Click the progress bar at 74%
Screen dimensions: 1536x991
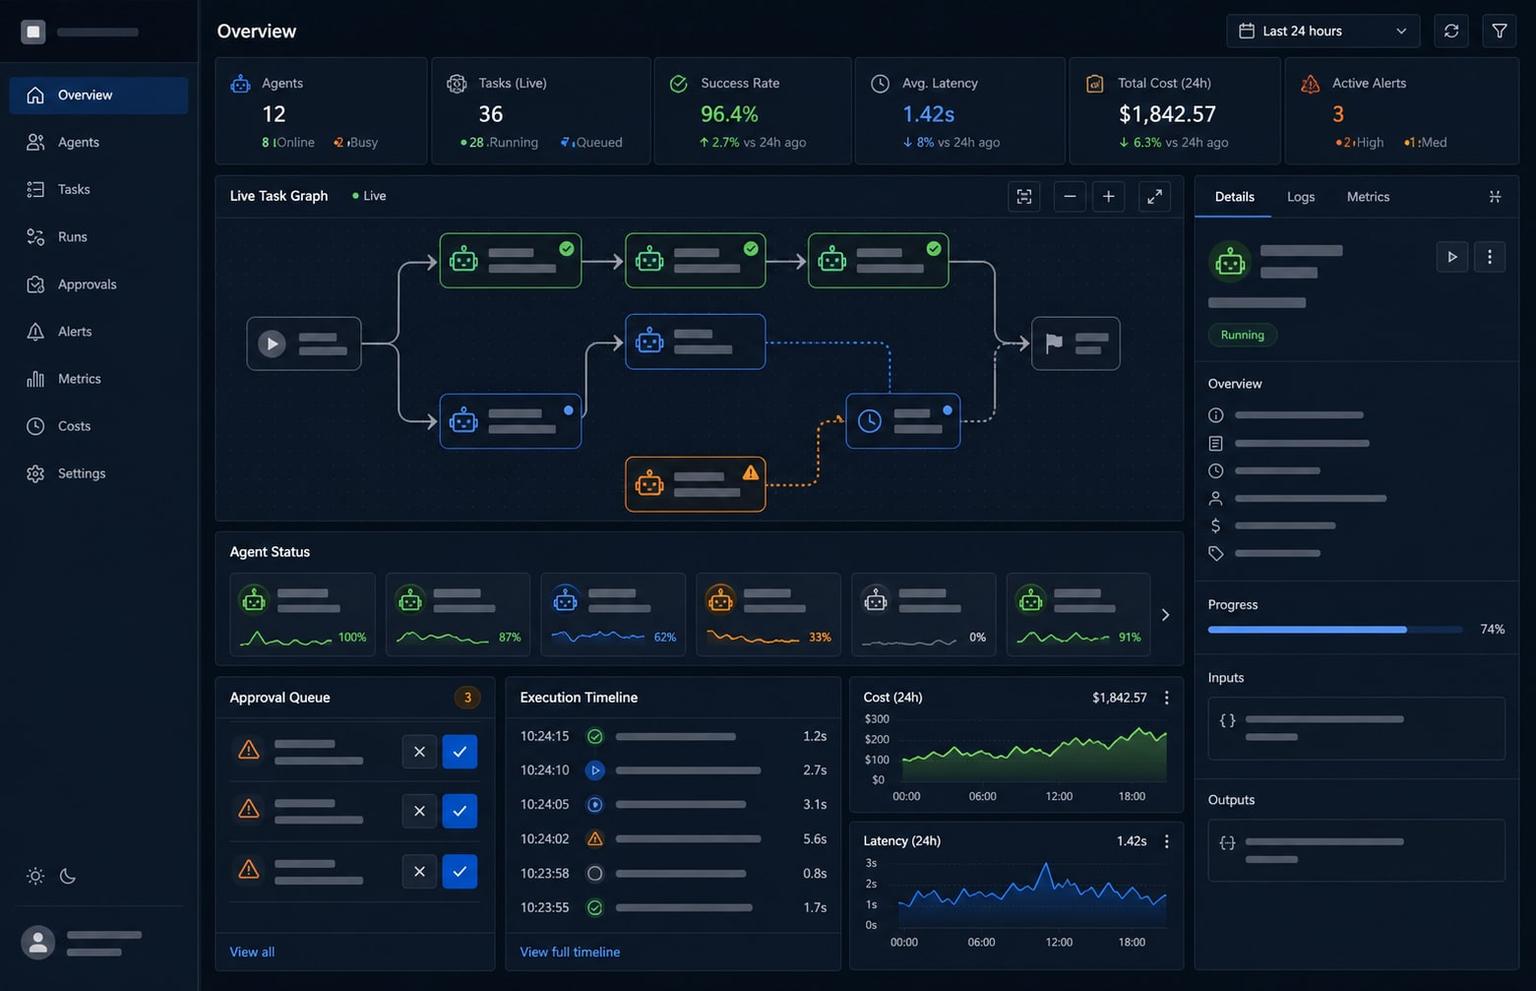(x=1336, y=629)
